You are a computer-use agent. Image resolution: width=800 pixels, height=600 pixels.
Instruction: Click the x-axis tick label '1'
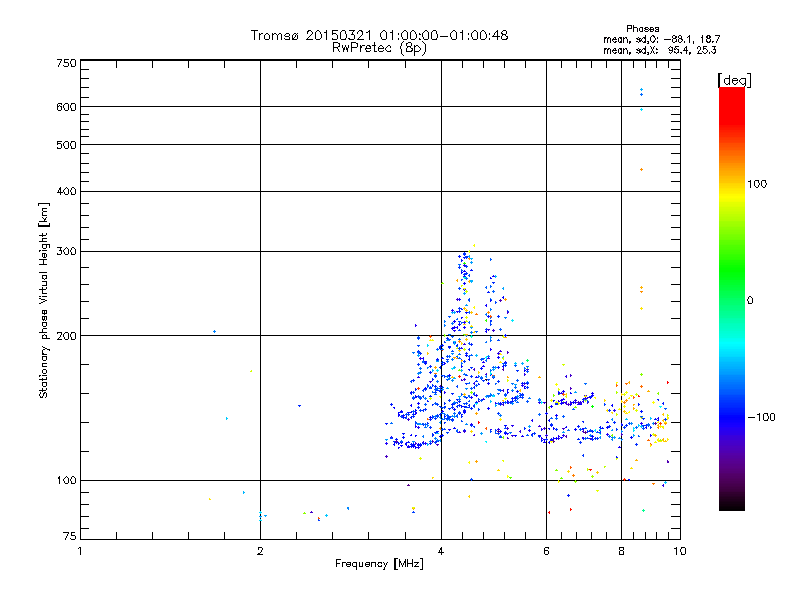[x=80, y=551]
